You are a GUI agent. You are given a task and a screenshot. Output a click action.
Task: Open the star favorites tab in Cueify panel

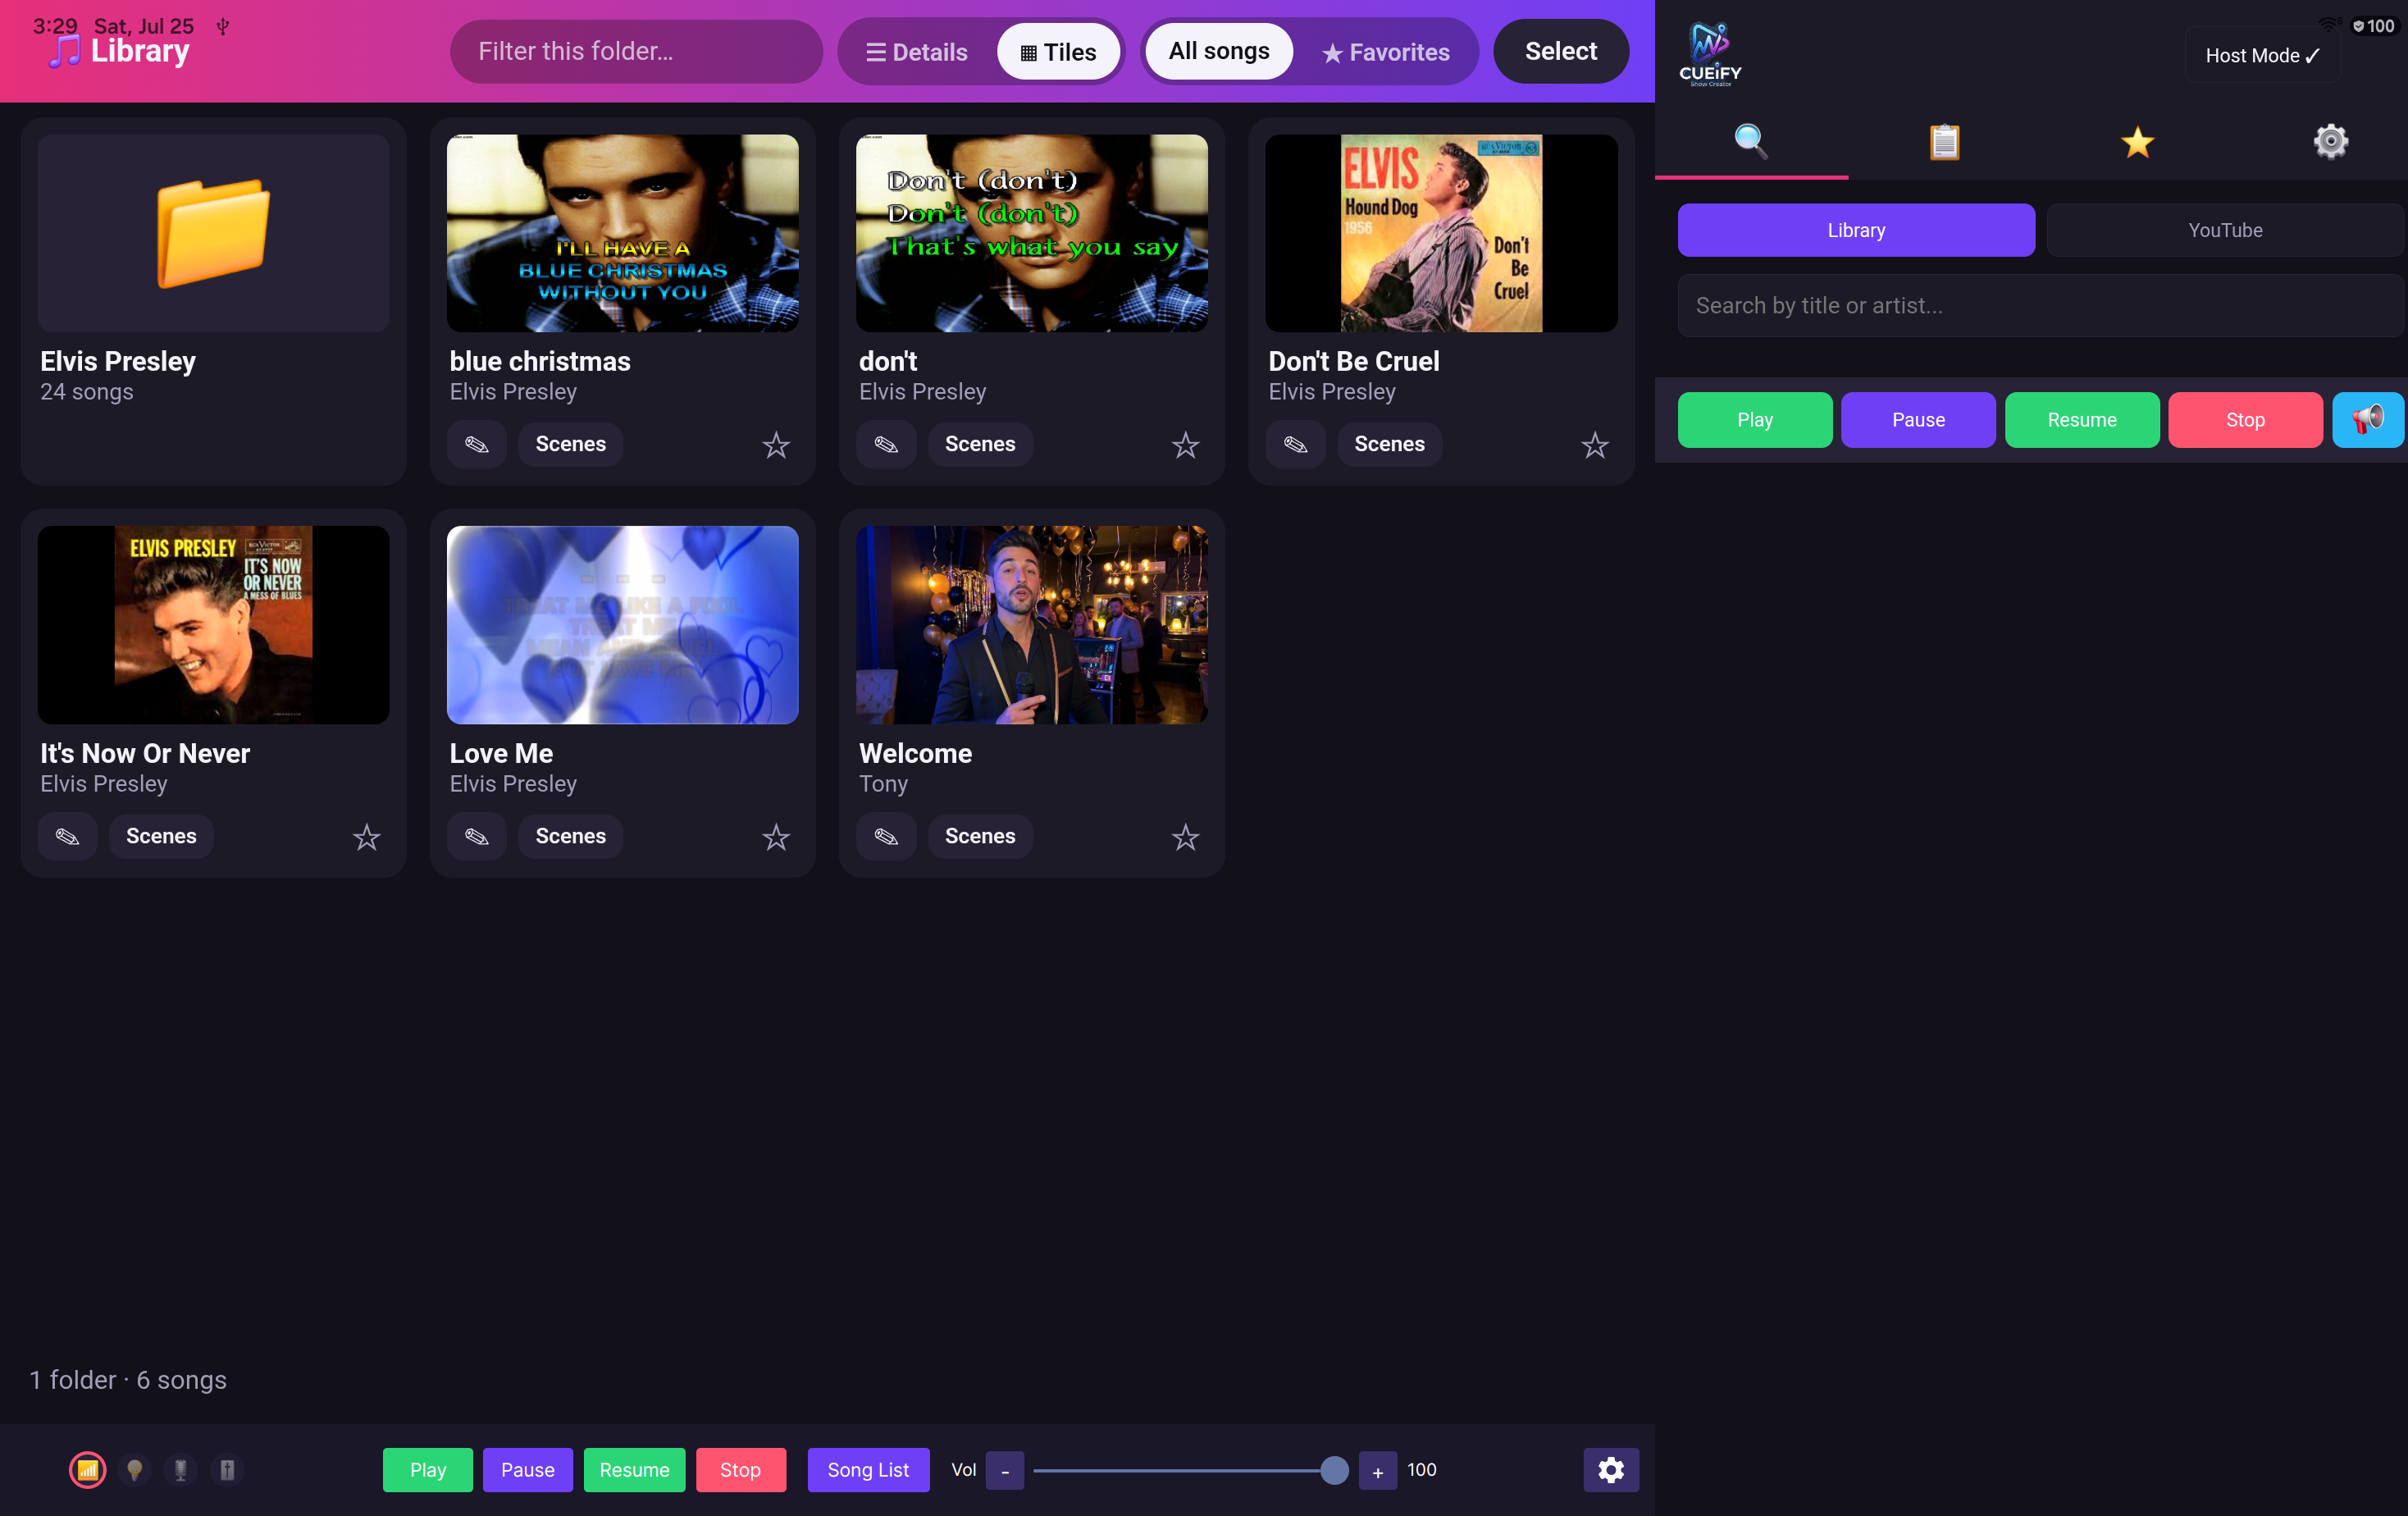(x=2137, y=142)
